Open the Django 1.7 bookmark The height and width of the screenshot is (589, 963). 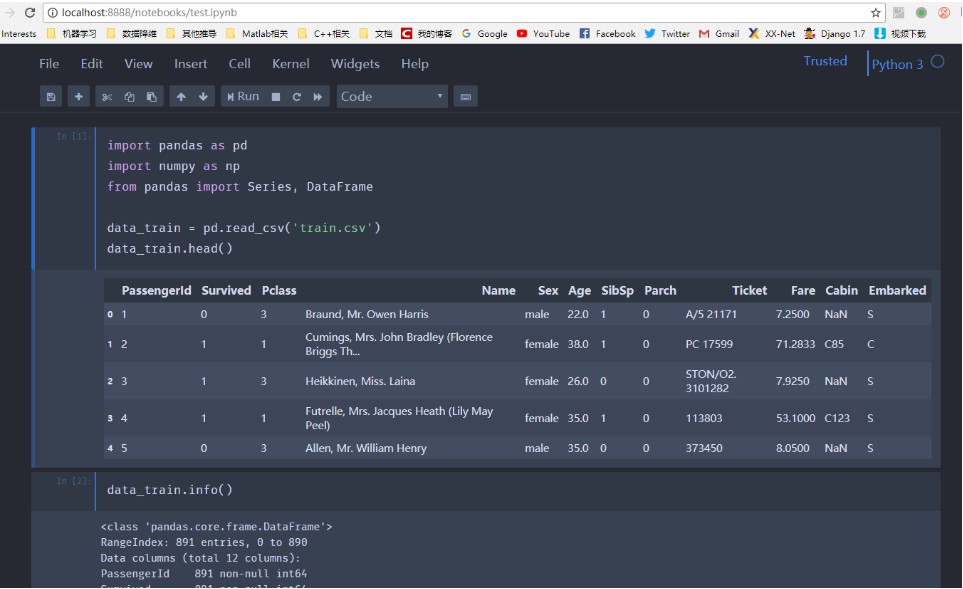(835, 34)
